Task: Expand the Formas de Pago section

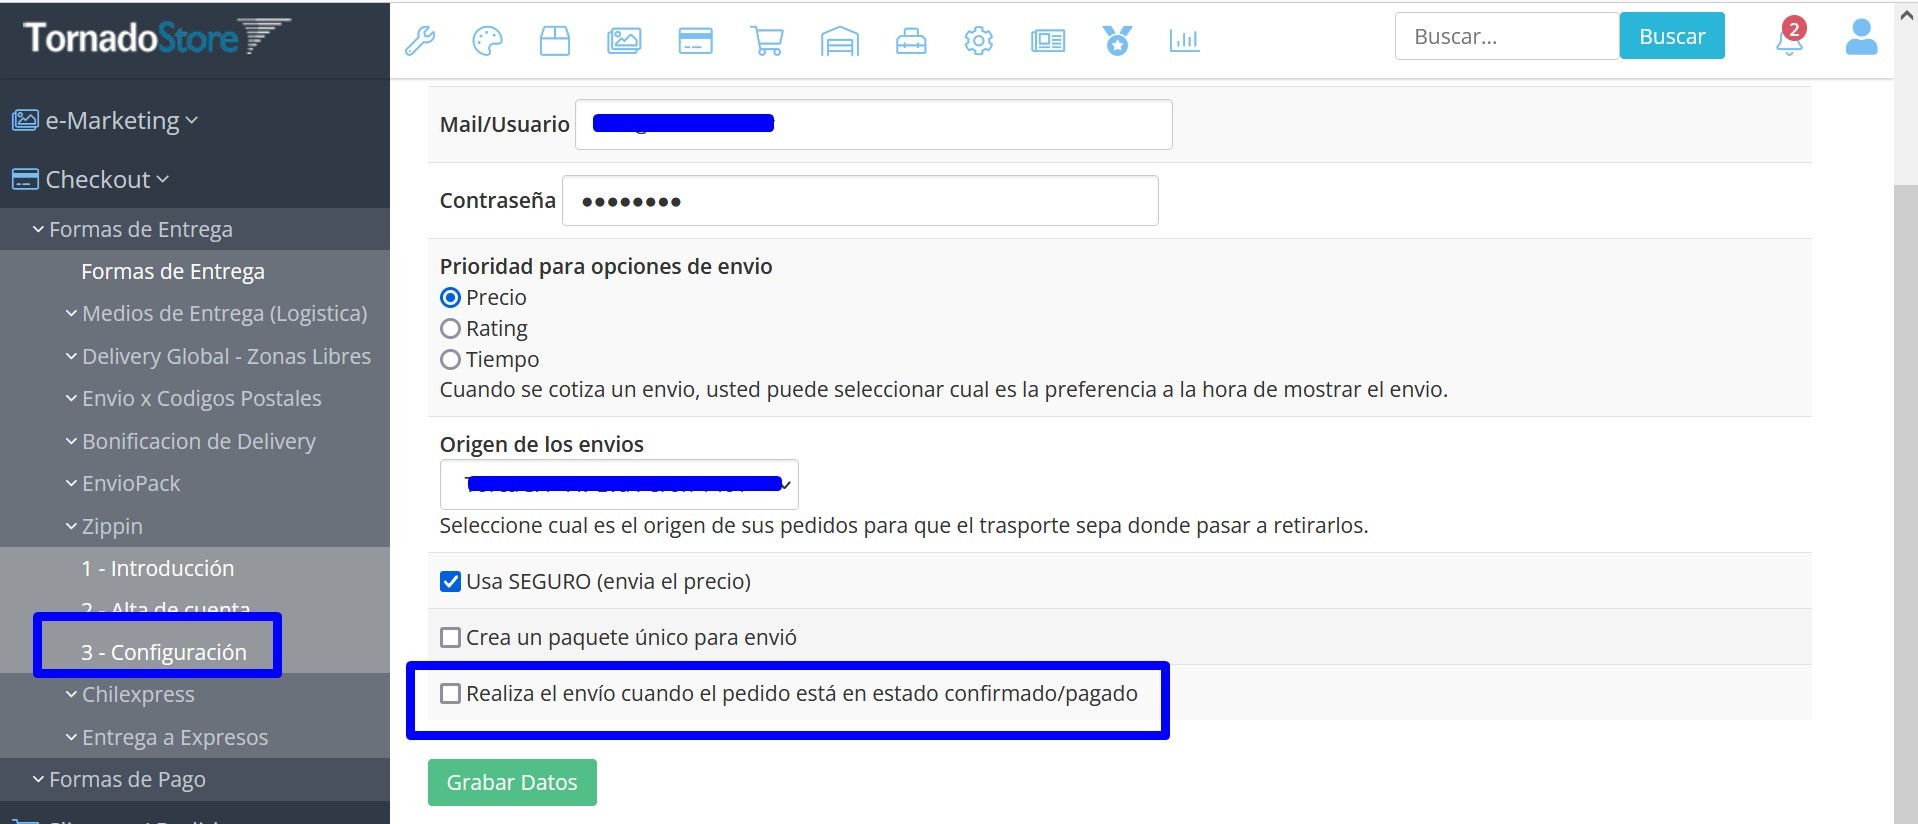Action: pos(119,780)
